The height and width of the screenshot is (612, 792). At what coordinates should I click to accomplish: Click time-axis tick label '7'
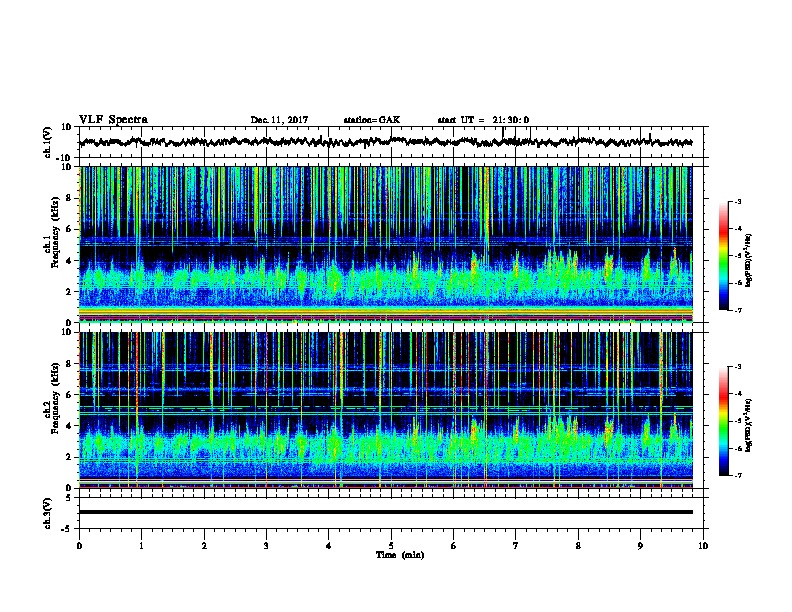tap(516, 546)
